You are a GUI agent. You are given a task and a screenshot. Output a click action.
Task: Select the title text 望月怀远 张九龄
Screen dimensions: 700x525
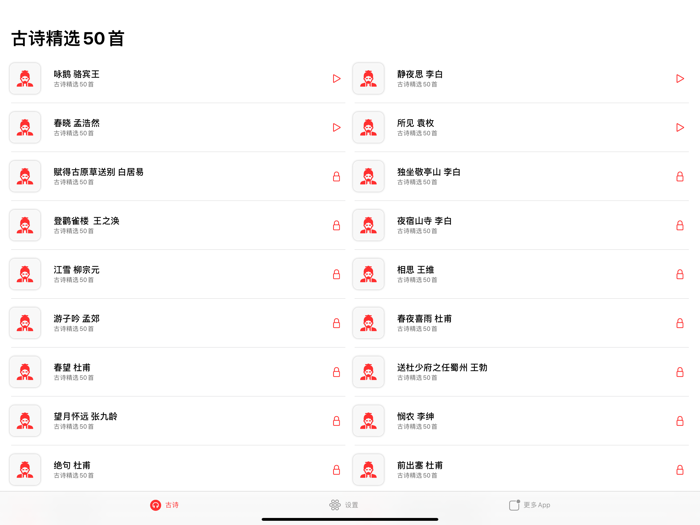point(85,416)
